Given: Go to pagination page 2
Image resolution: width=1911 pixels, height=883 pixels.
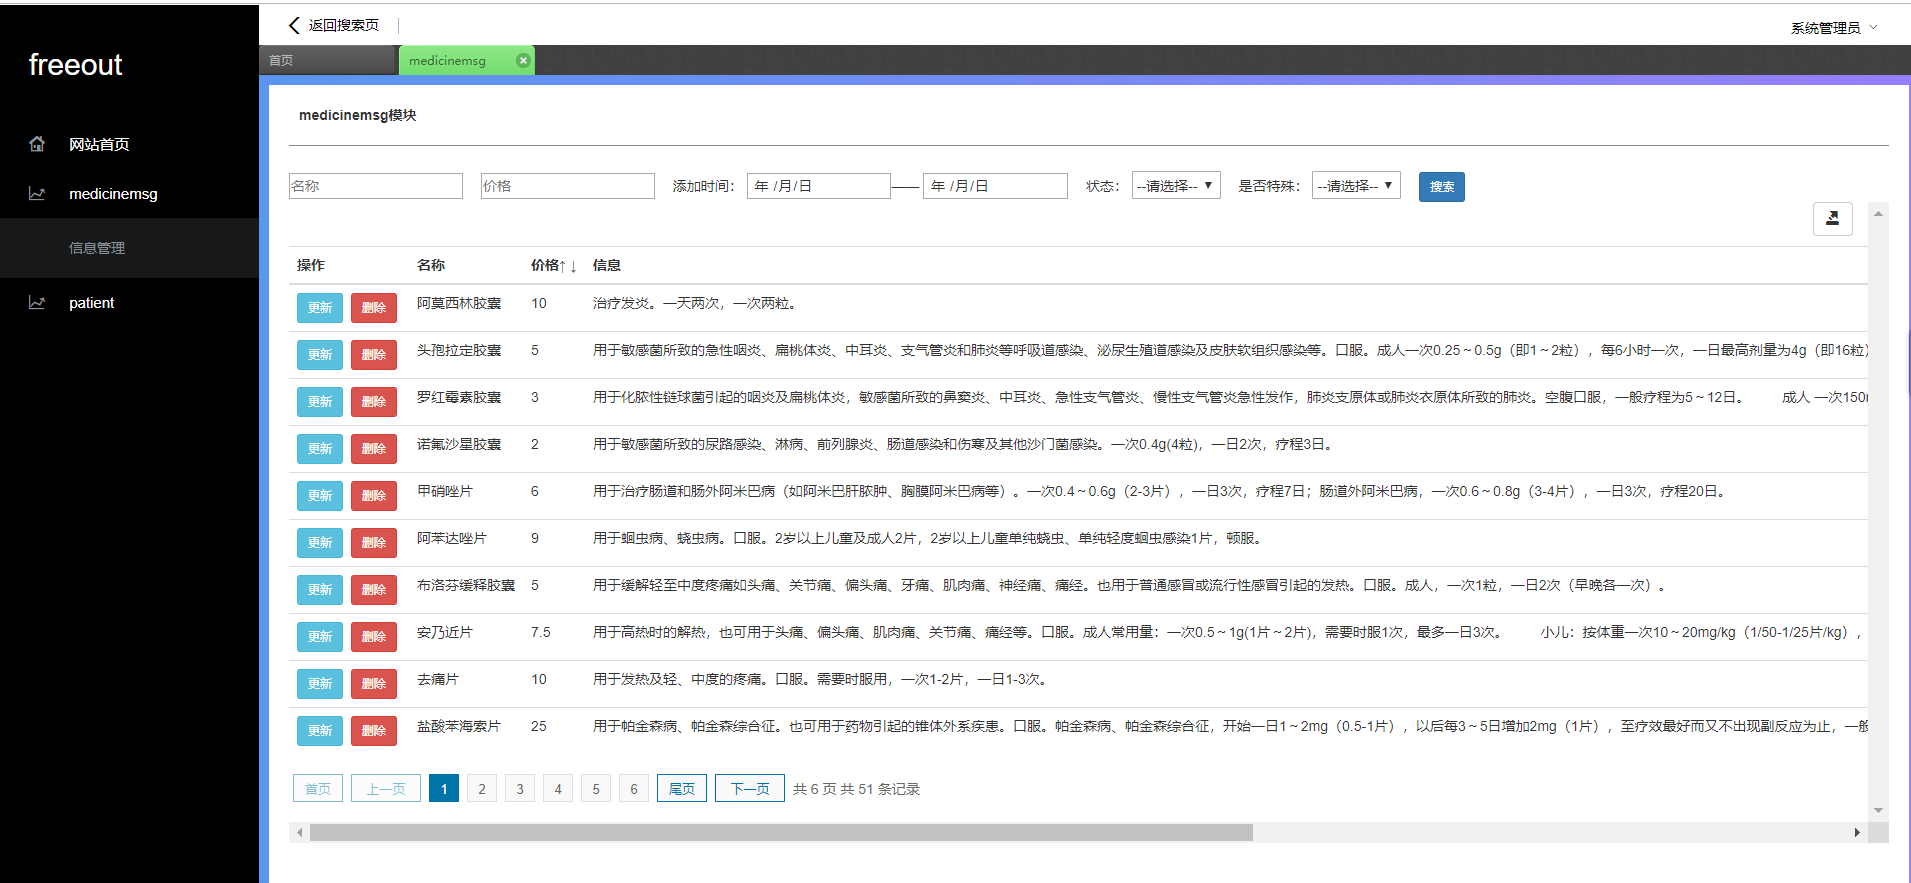Looking at the screenshot, I should pos(482,789).
